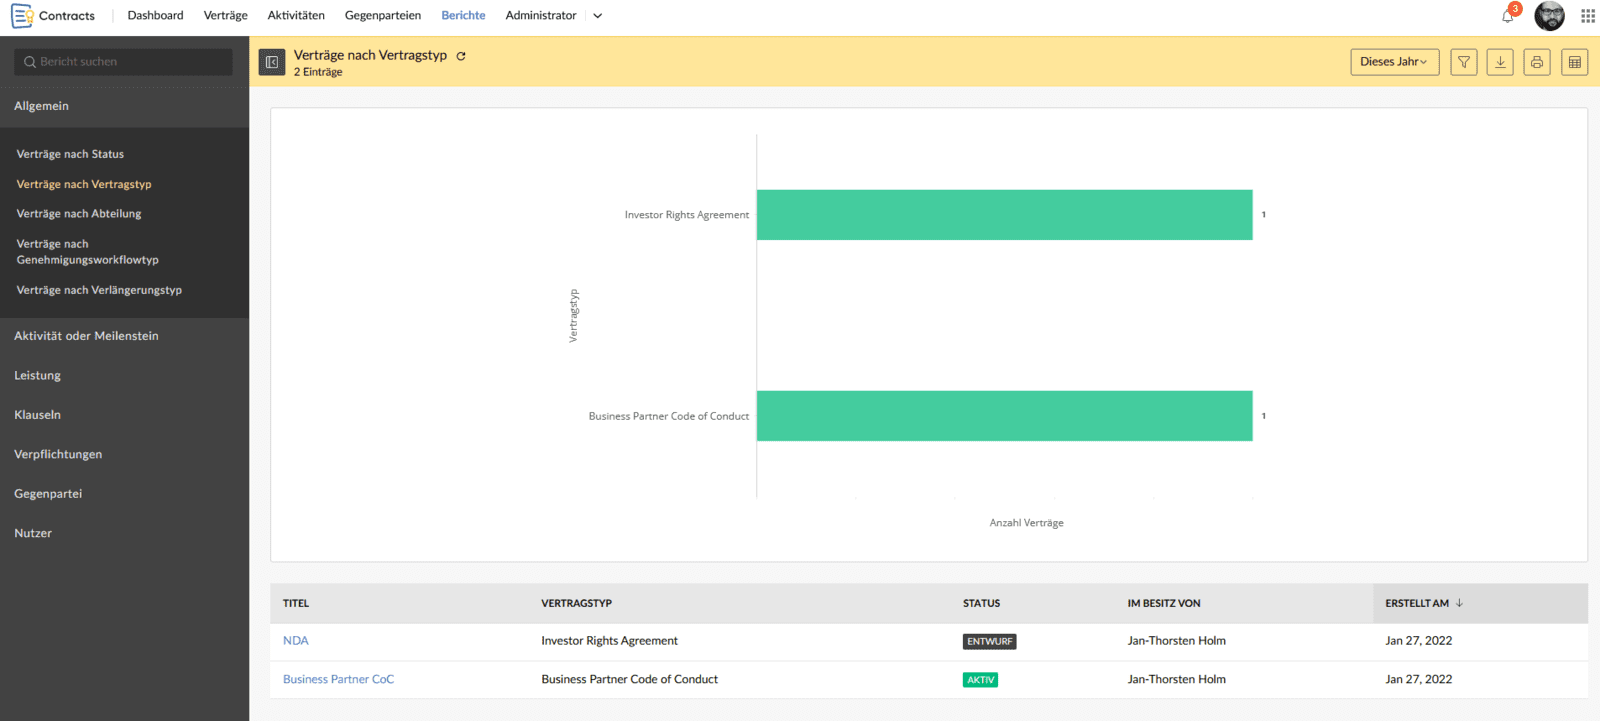This screenshot has width=1600, height=721.
Task: Click Investor Rights Agreement table cell
Action: point(609,641)
